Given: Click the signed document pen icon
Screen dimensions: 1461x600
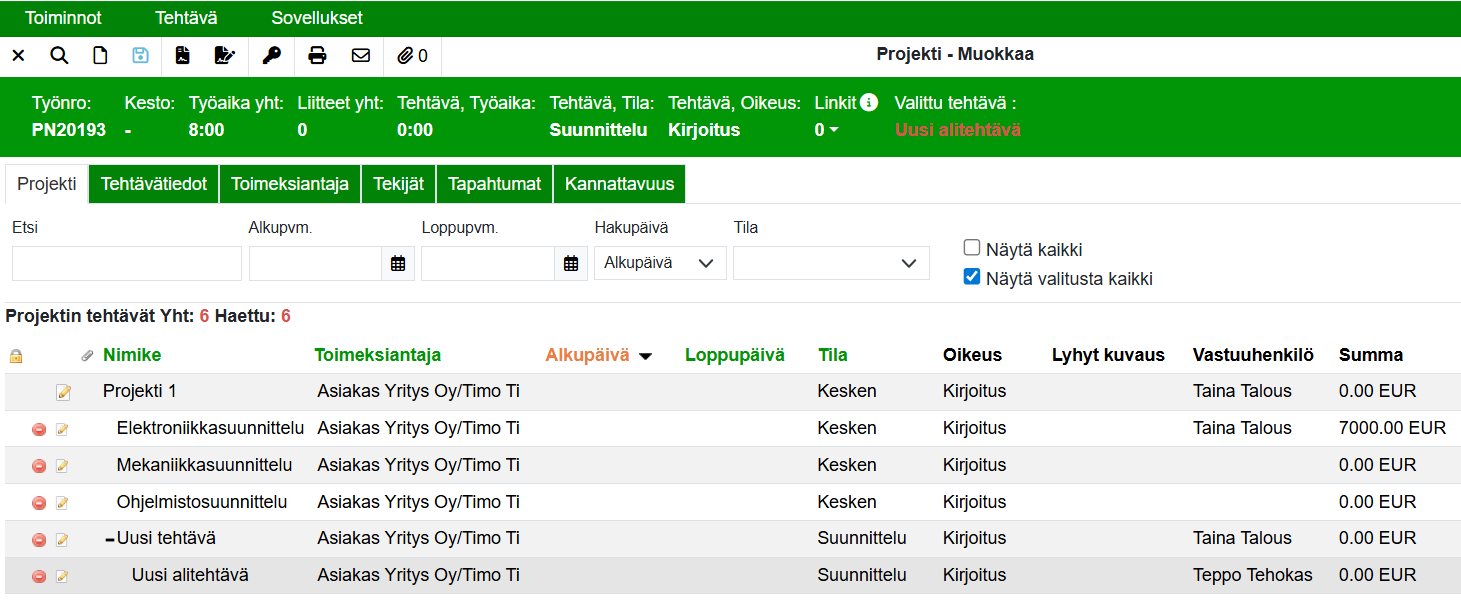Looking at the screenshot, I should (225, 56).
